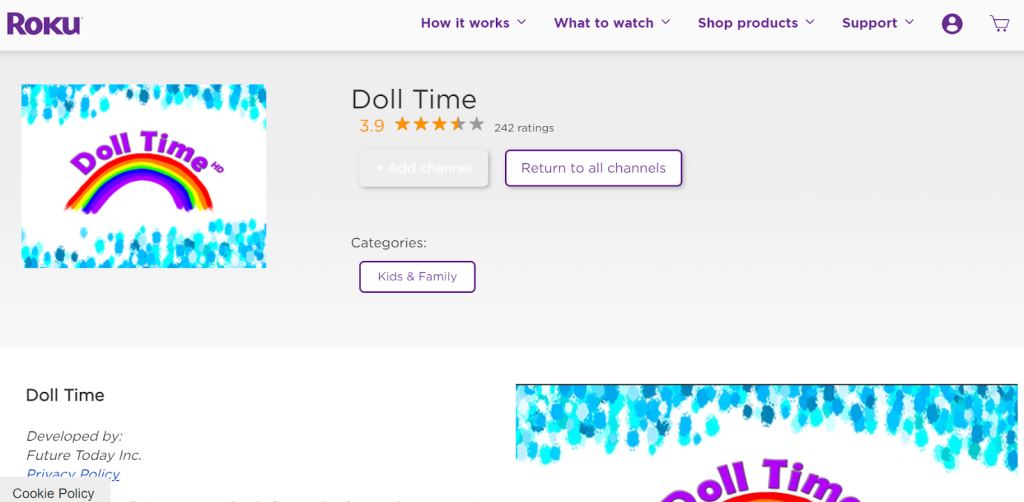The width and height of the screenshot is (1024, 502).
Task: Open the Cookie Policy tab
Action: [54, 493]
